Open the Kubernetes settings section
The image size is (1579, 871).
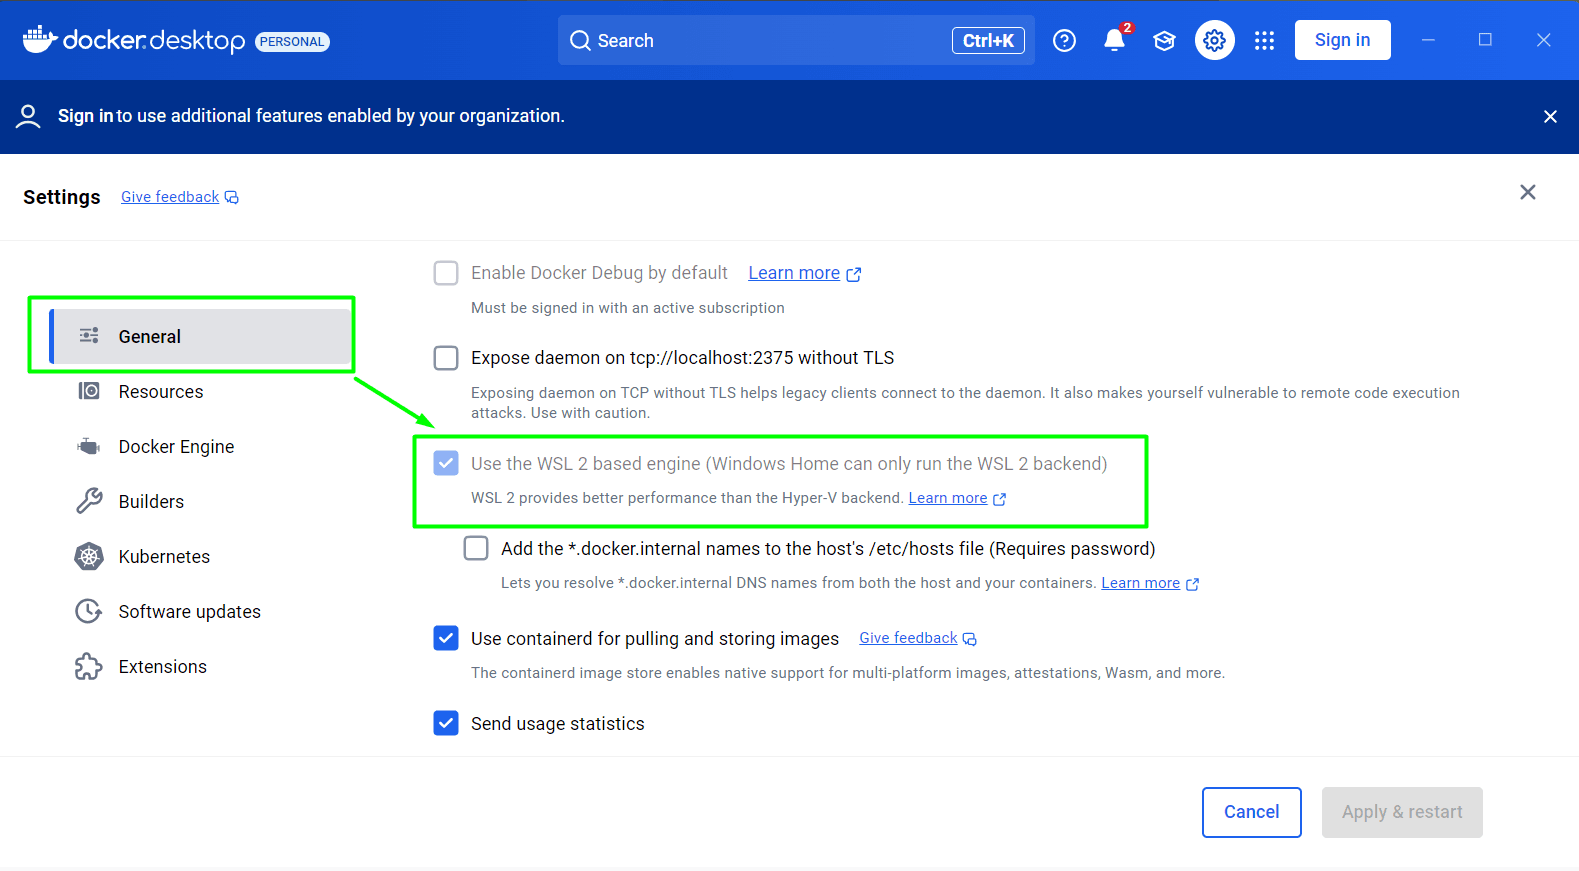click(x=200, y=556)
